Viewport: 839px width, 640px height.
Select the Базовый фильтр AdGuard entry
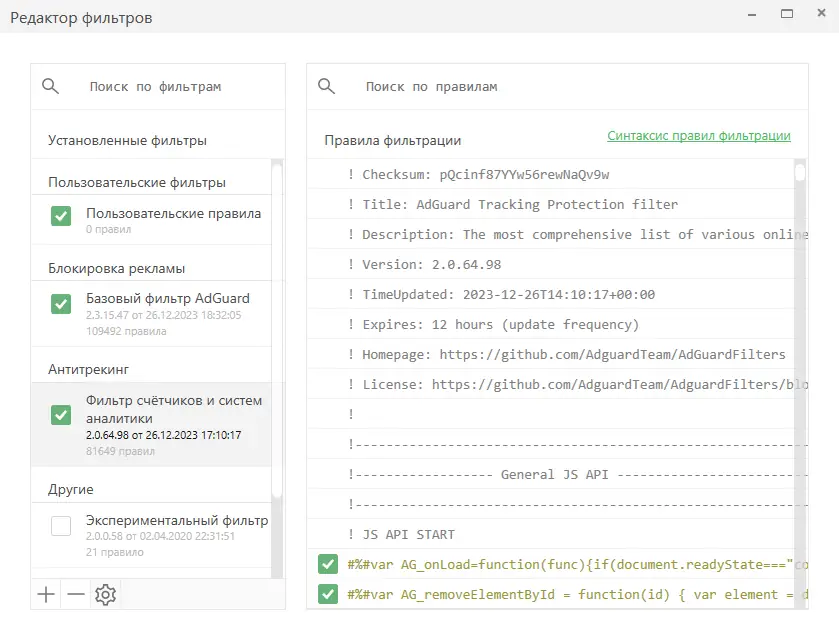coord(168,299)
